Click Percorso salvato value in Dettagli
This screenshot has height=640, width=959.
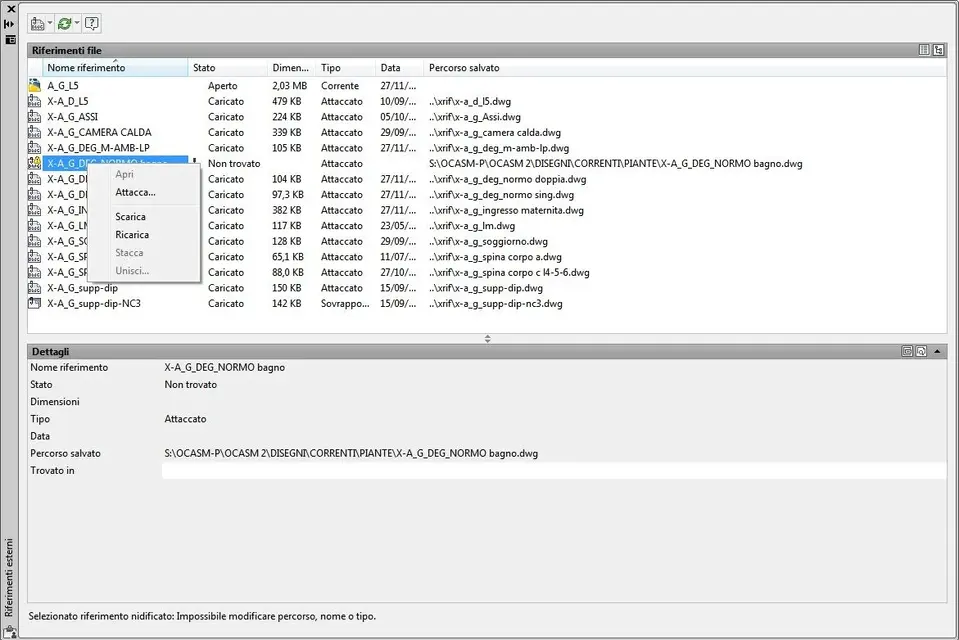pos(351,453)
